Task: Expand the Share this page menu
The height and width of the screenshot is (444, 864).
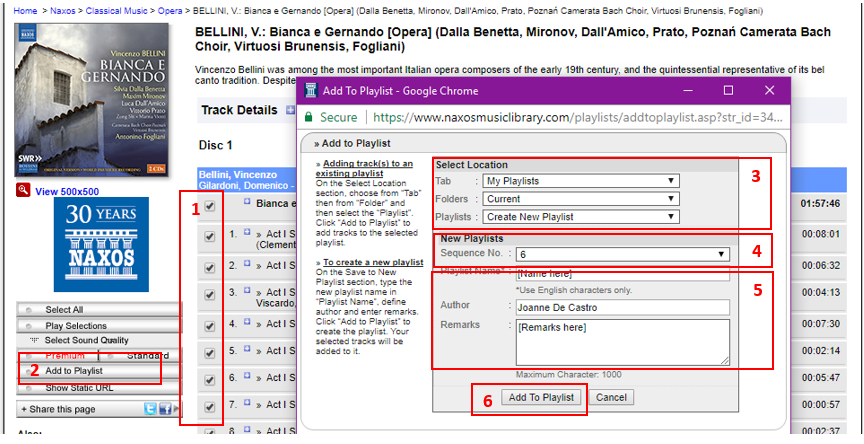Action: pos(58,409)
